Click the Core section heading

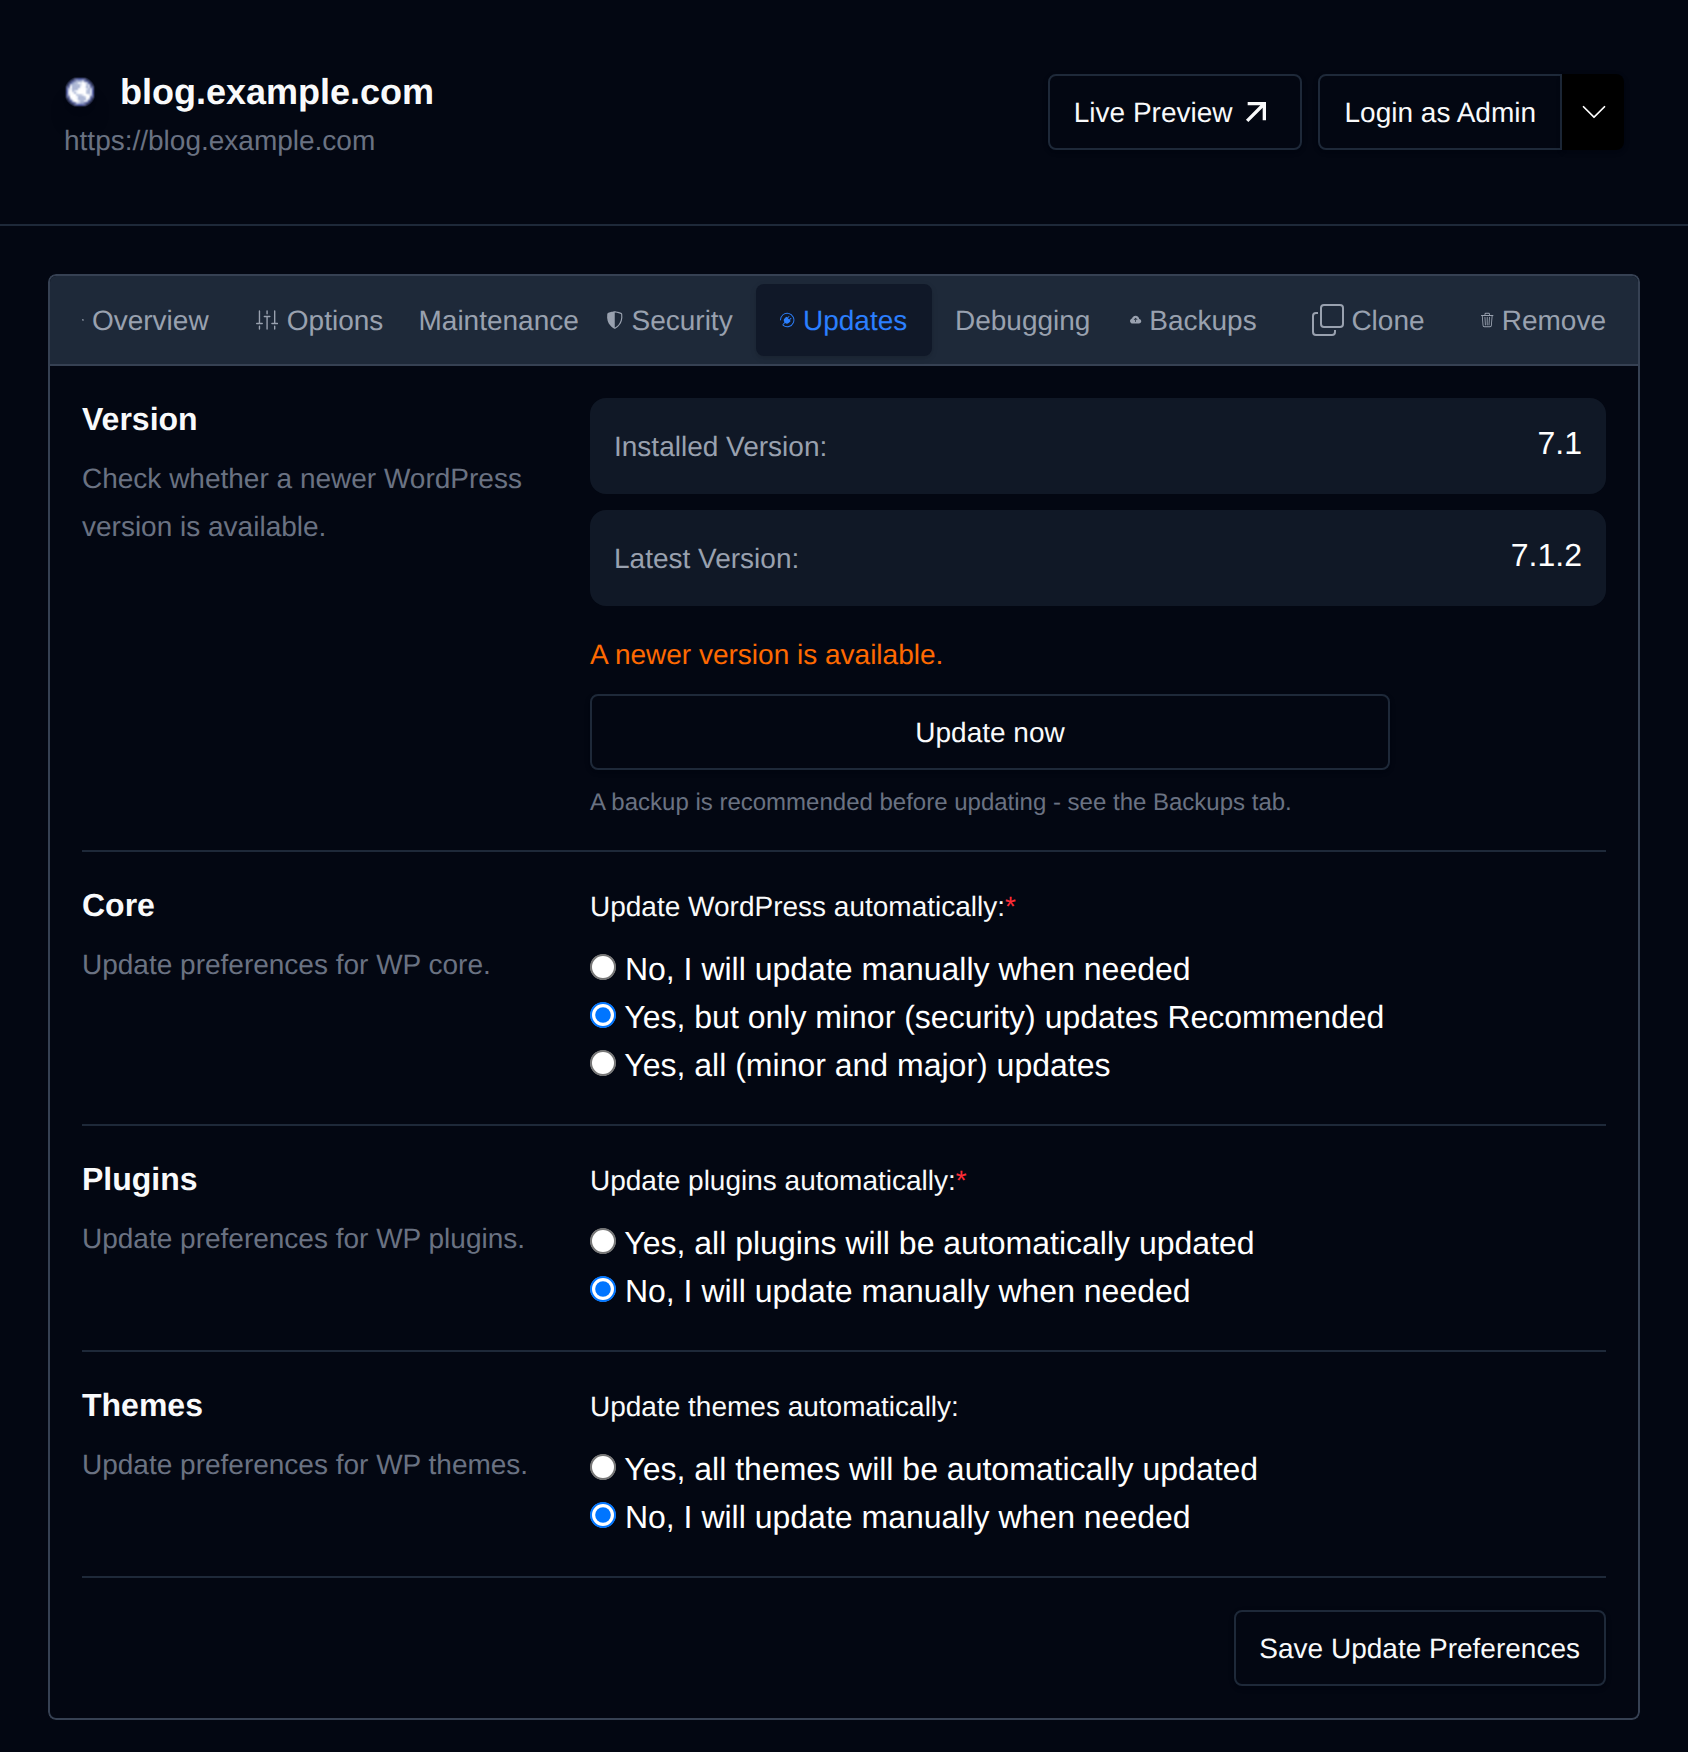point(118,905)
